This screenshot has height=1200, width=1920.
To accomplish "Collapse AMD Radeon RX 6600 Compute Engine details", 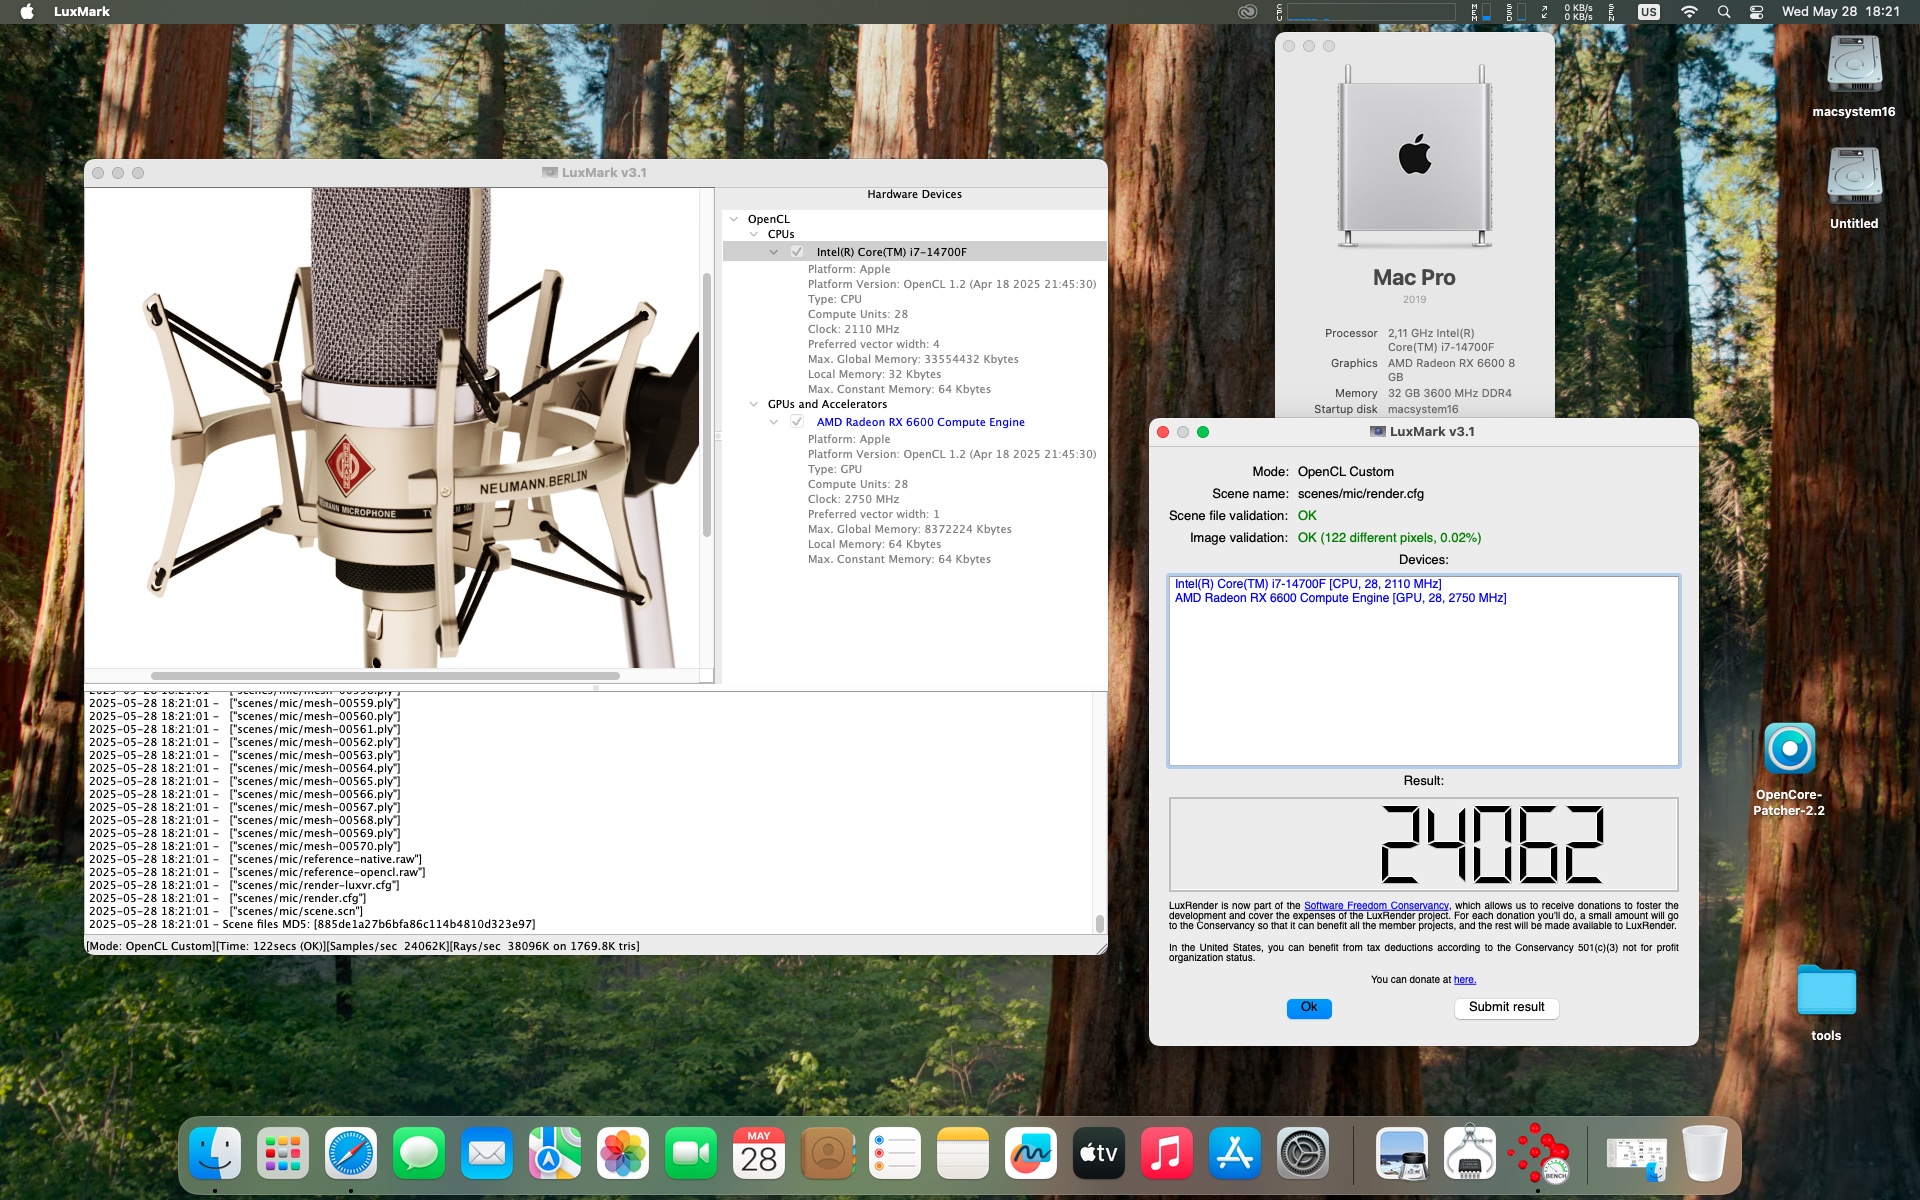I will tap(774, 422).
